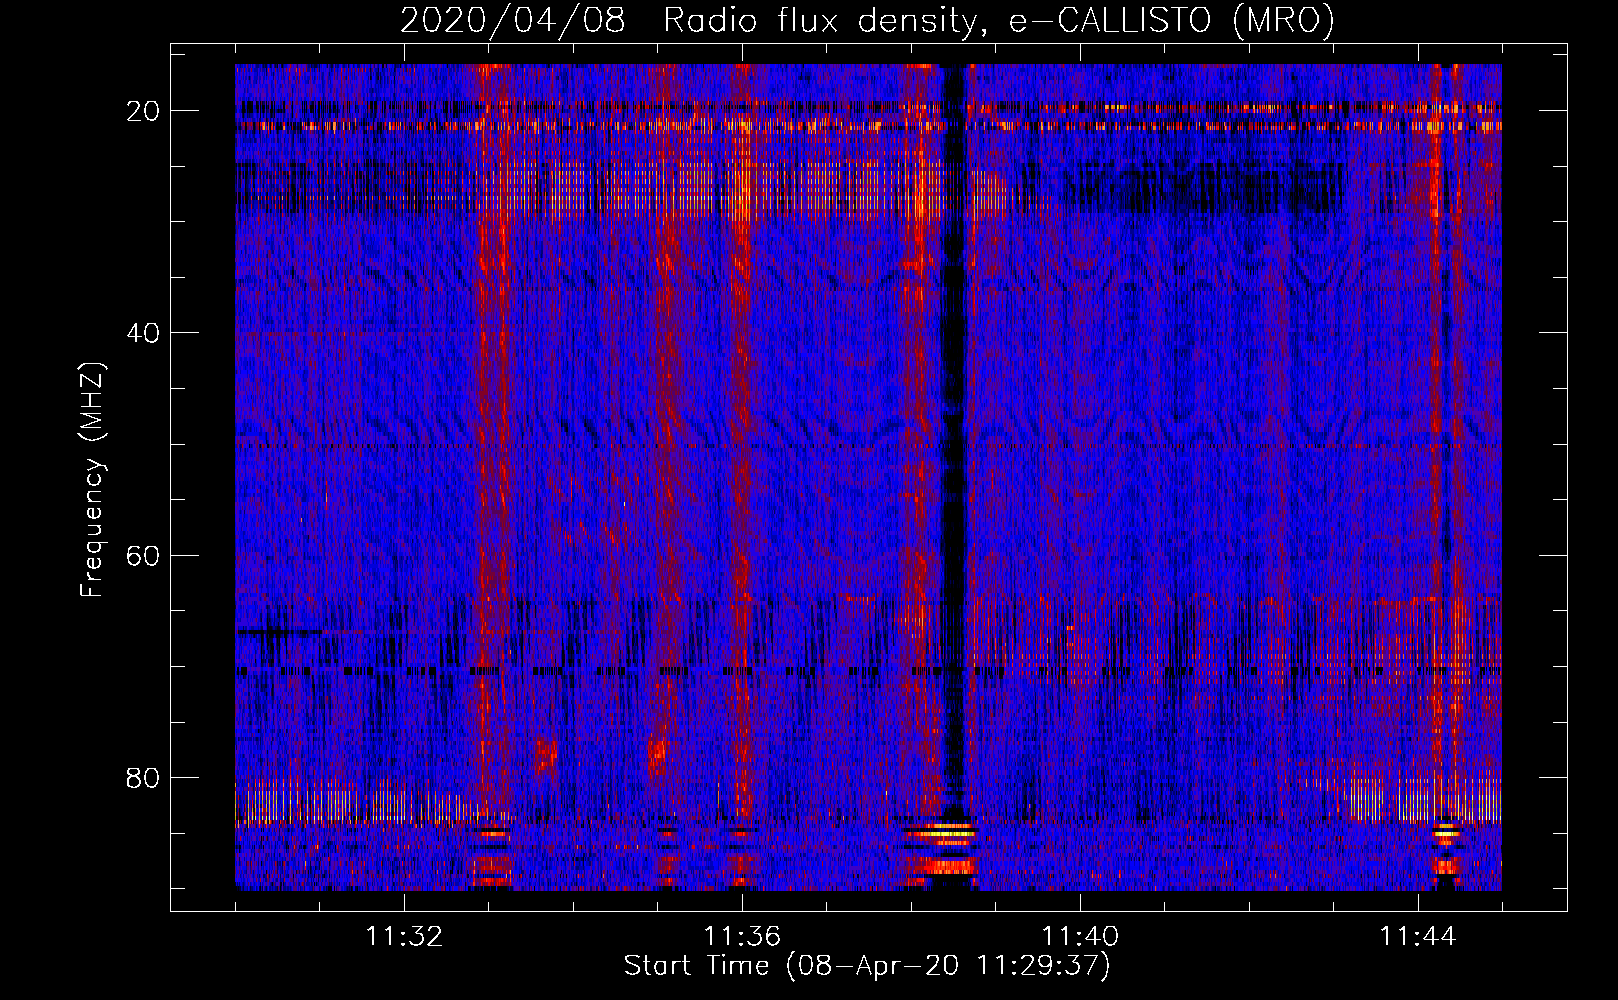Click the 11:40 time tick label
This screenshot has width=1618, height=1000.
tap(1080, 937)
